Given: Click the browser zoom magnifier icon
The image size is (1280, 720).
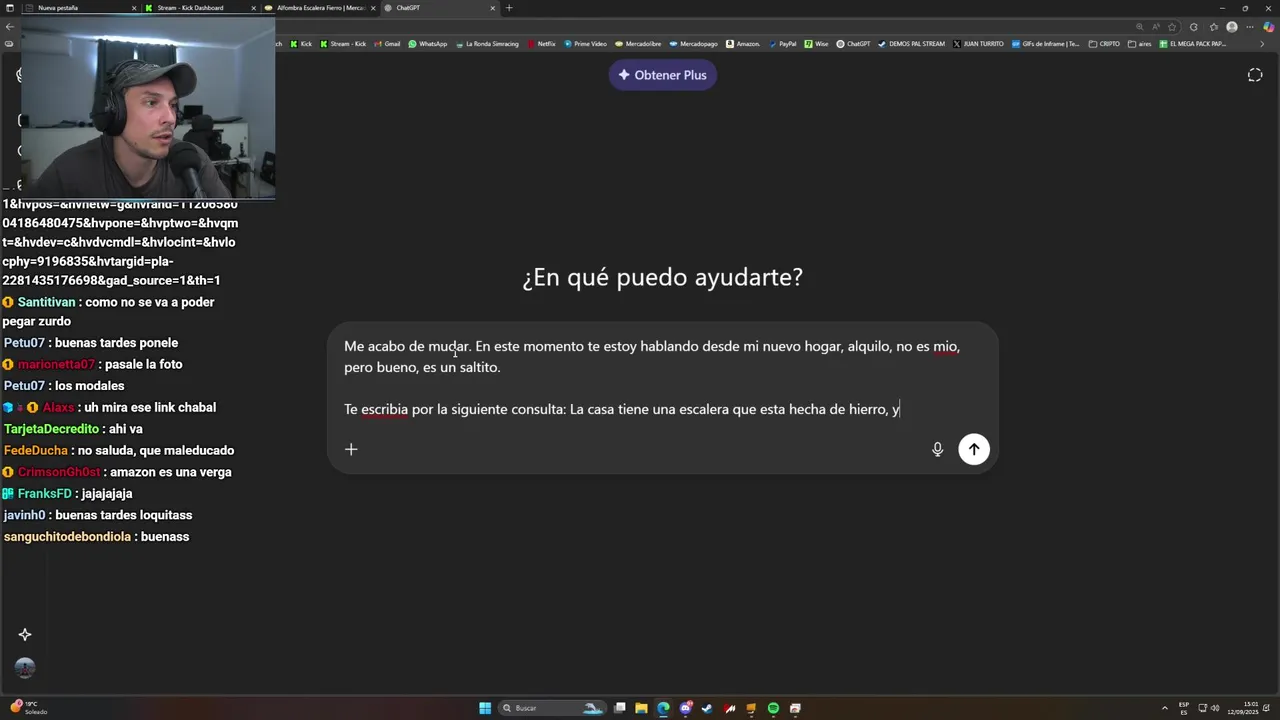Looking at the screenshot, I should 1139,27.
